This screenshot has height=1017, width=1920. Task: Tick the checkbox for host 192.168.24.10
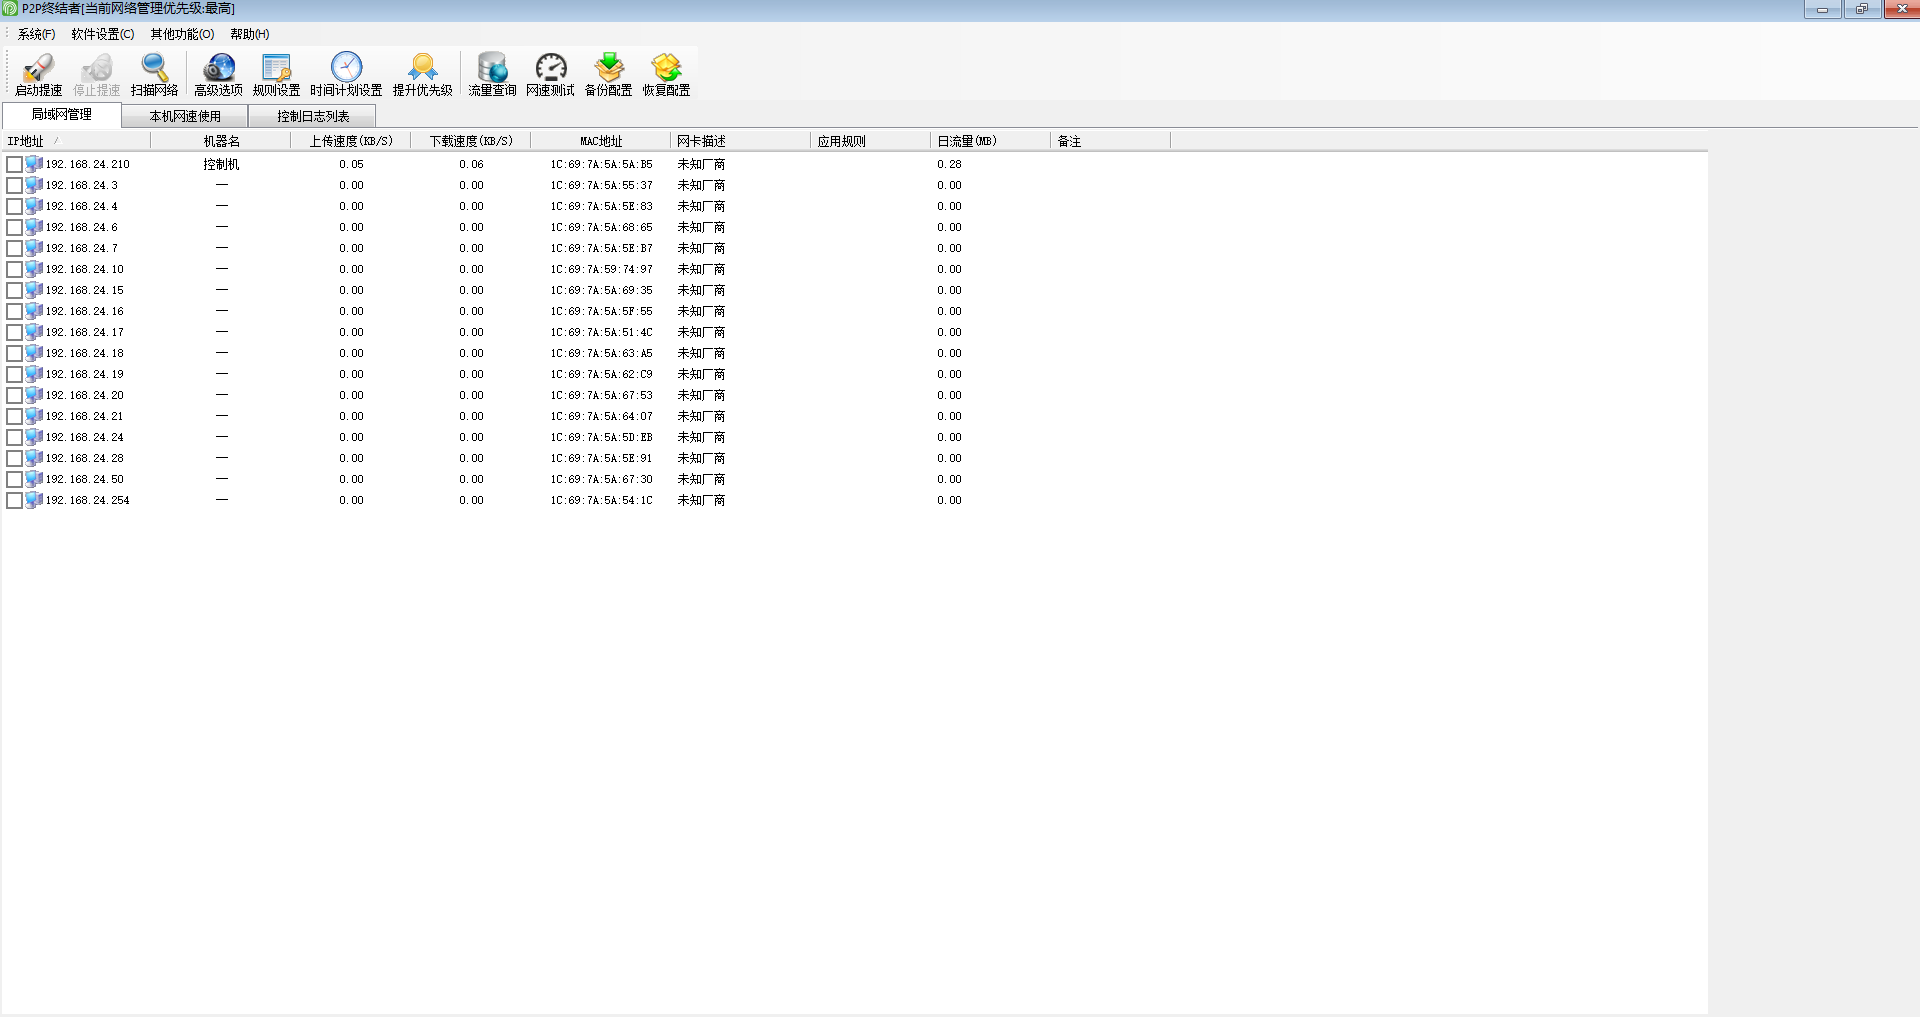[14, 269]
